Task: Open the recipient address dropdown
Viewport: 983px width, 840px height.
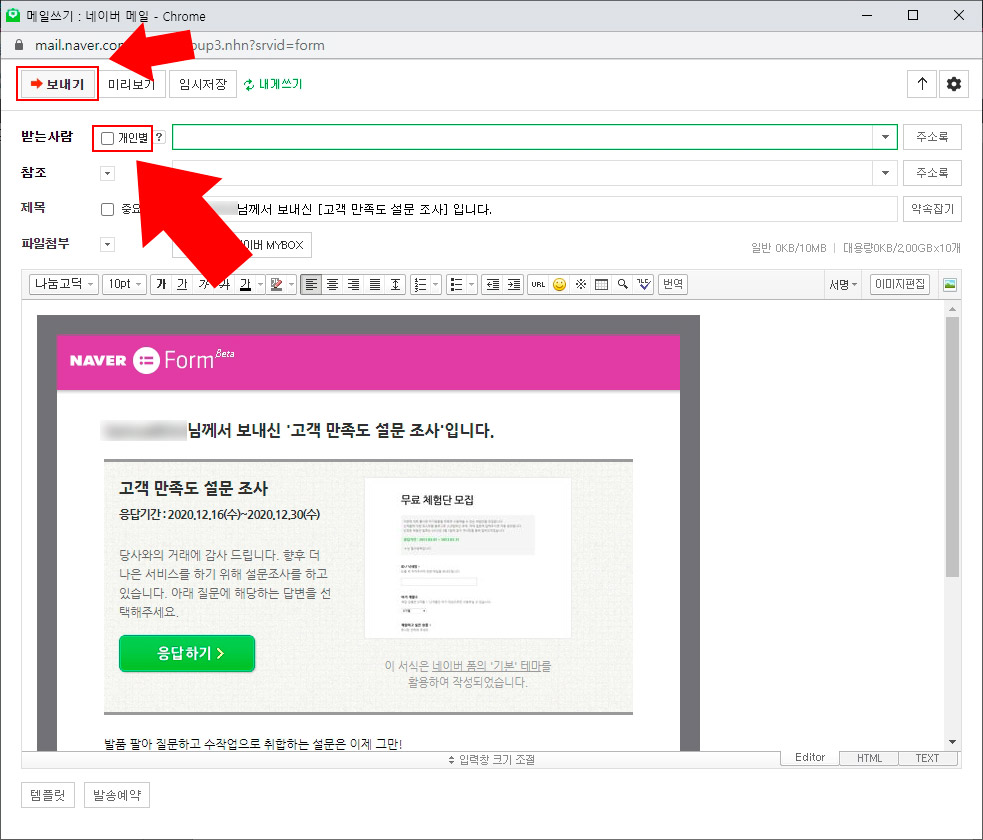Action: [884, 136]
